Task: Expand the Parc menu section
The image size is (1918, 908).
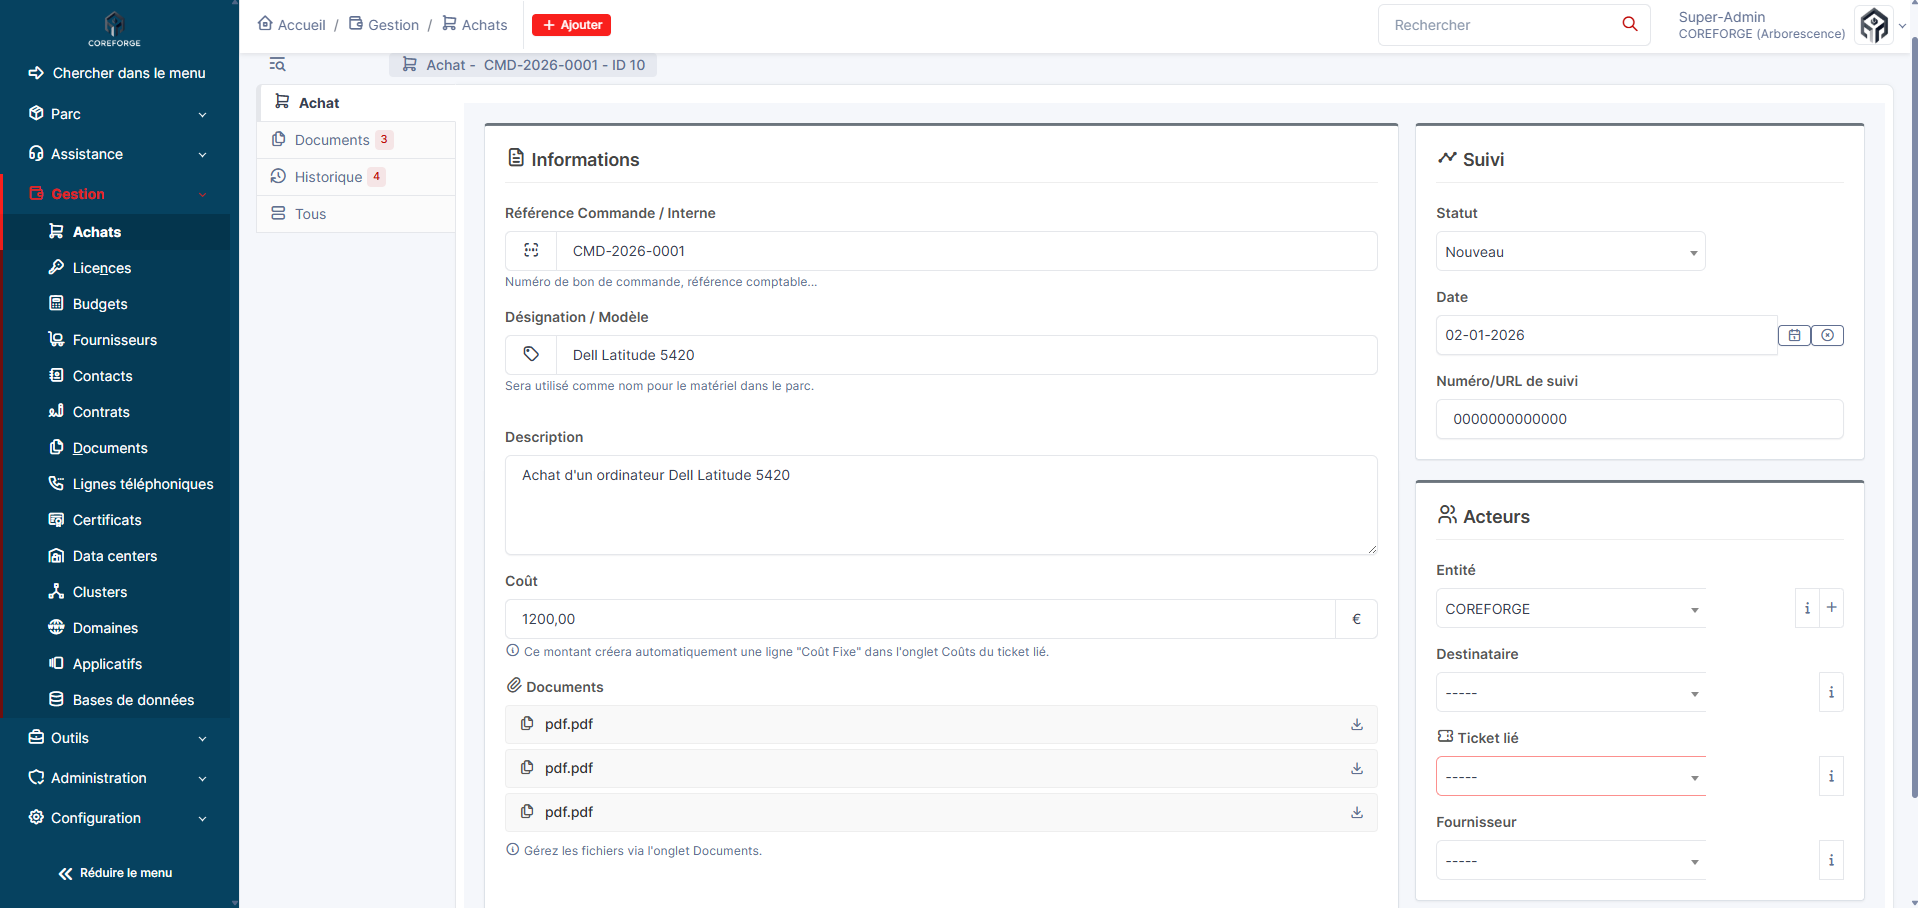Action: click(x=118, y=114)
